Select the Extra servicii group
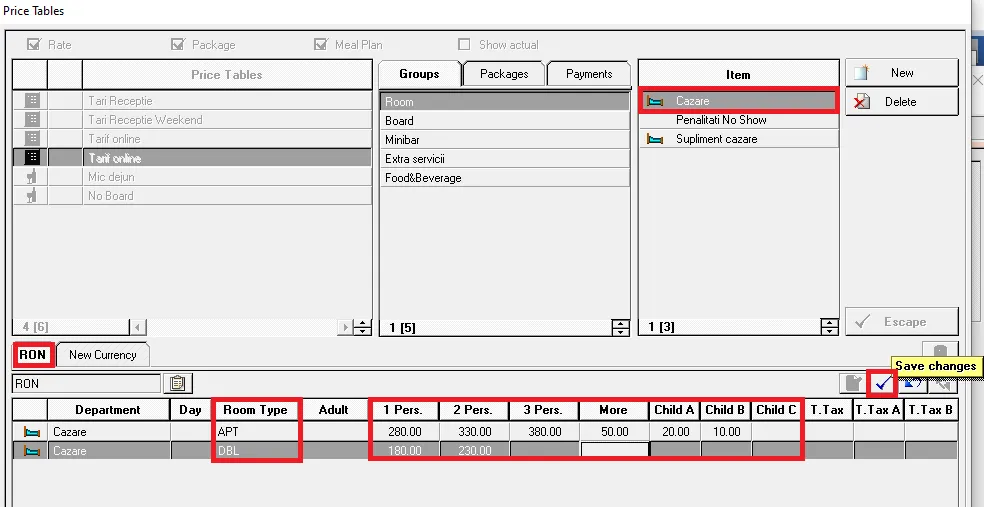Viewport: 984px width, 507px height. (504, 159)
